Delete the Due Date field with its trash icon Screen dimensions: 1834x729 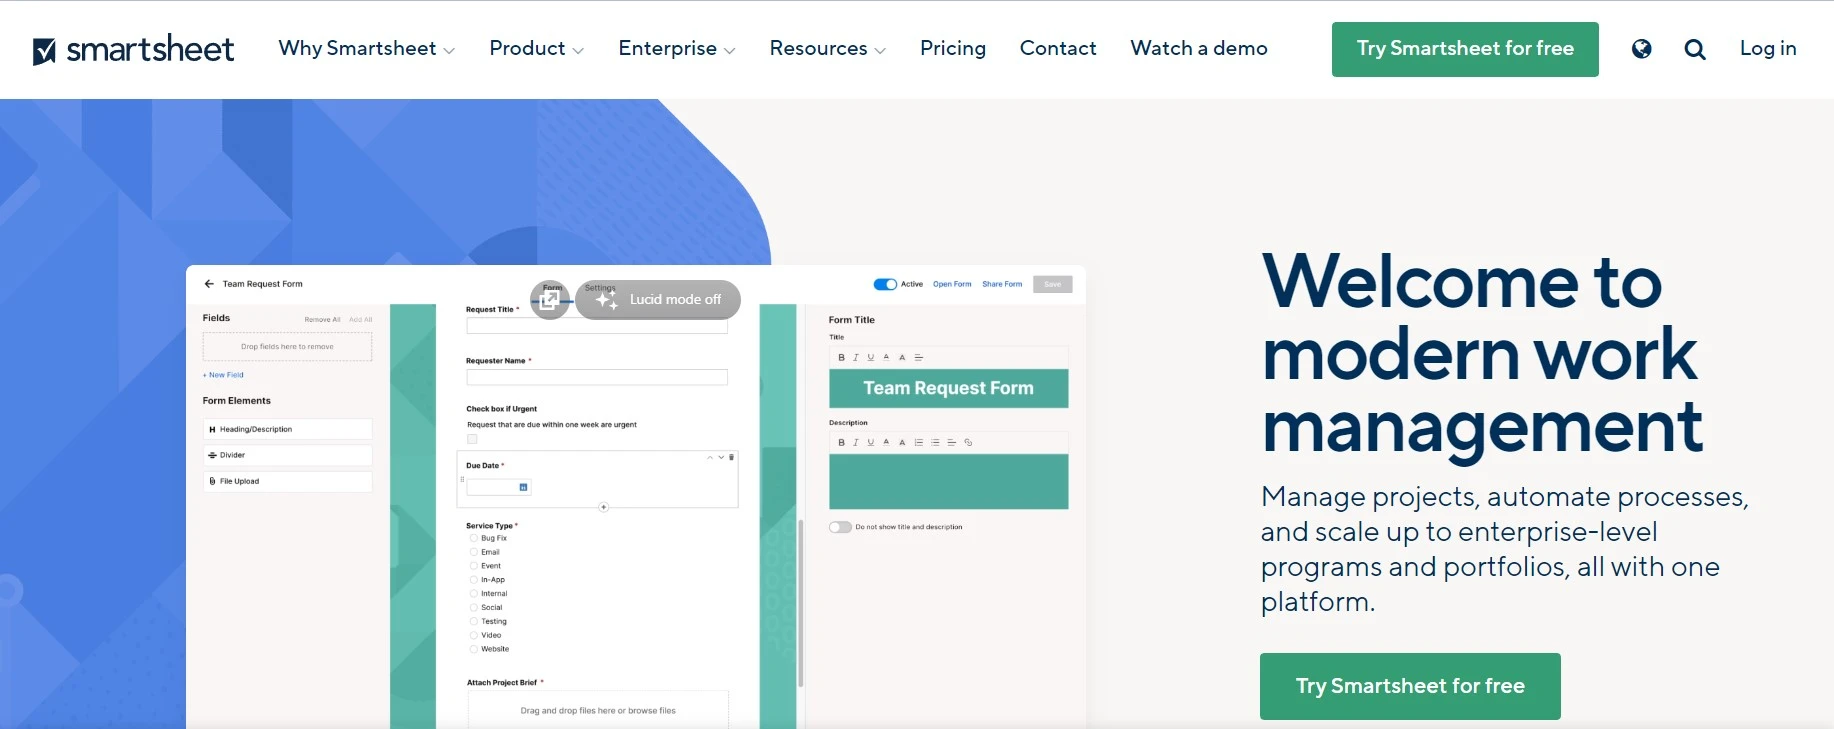[x=732, y=457]
